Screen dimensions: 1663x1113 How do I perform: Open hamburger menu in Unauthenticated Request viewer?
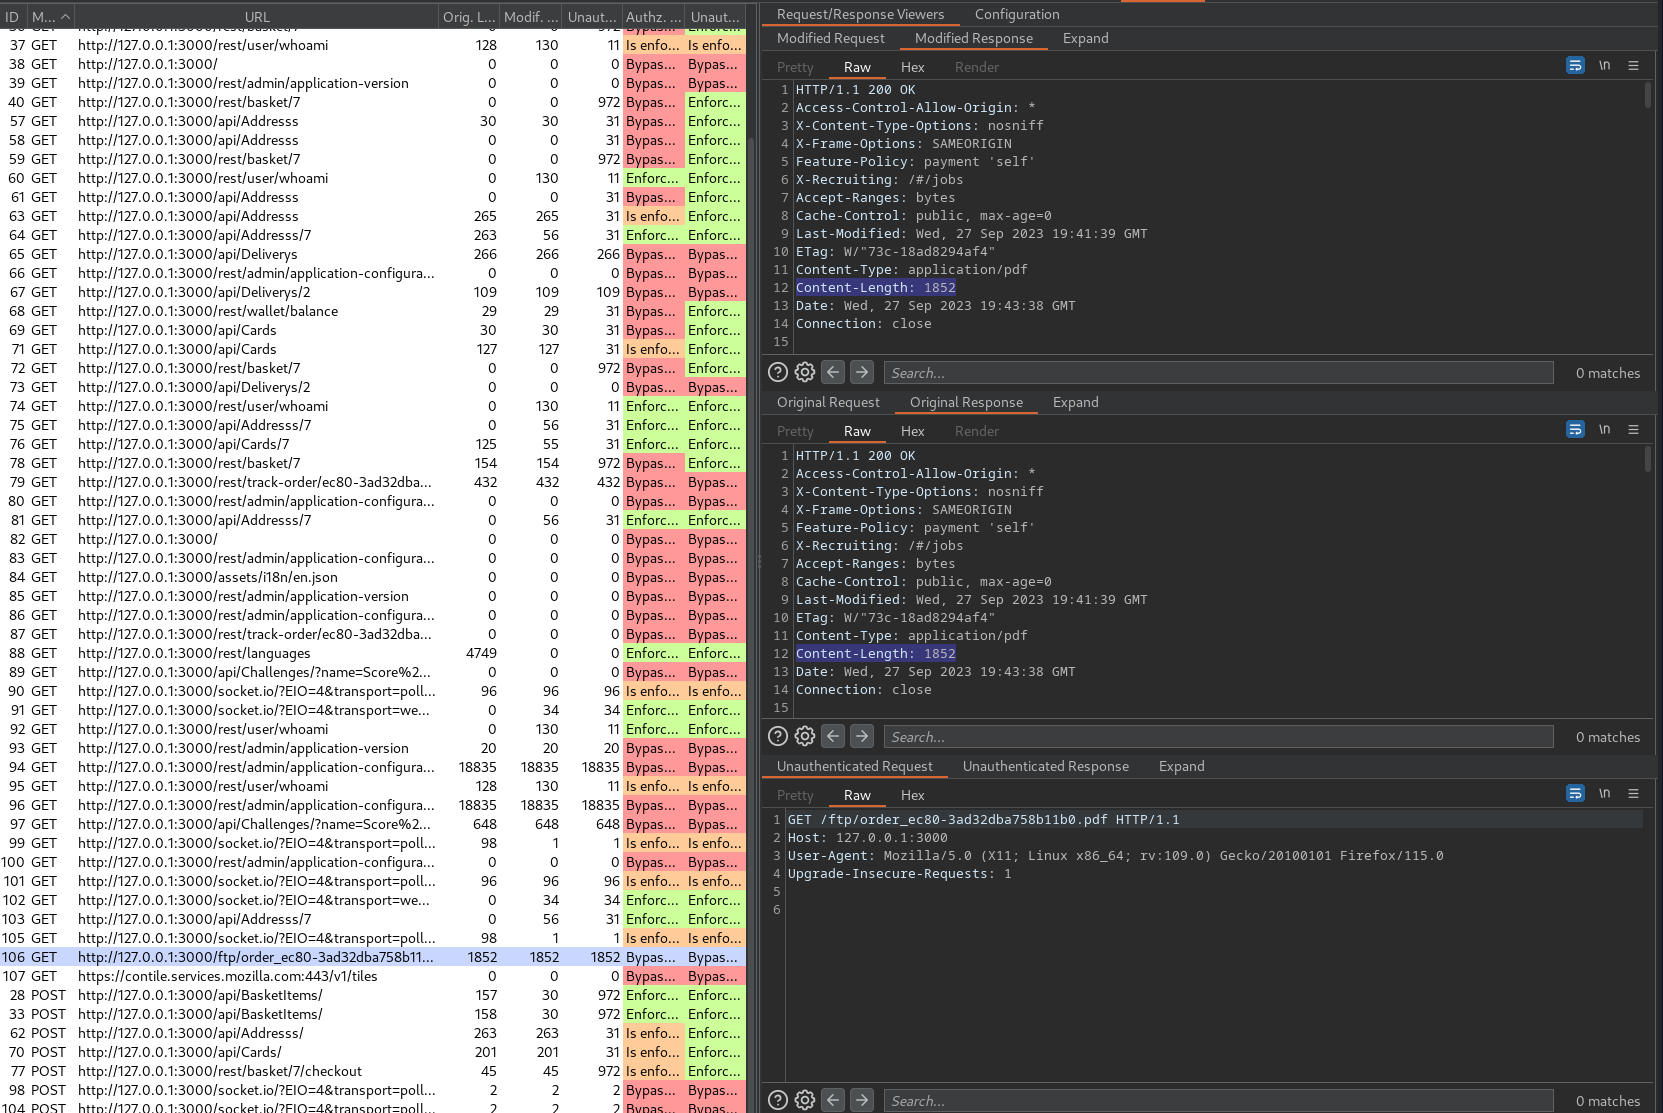[x=1633, y=794]
